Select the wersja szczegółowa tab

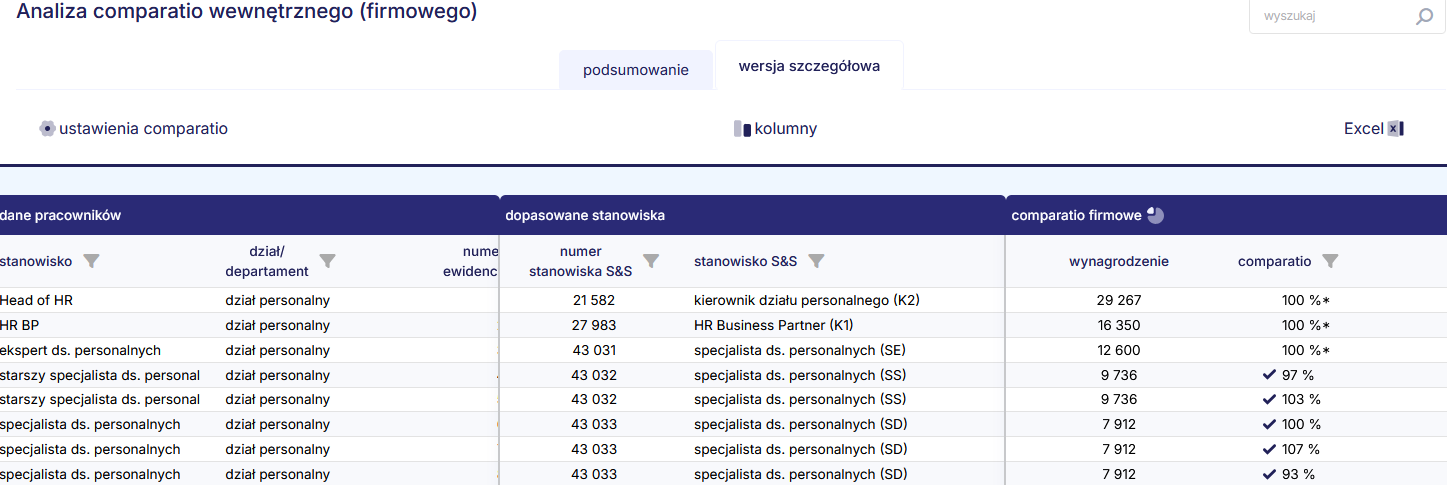click(x=809, y=66)
